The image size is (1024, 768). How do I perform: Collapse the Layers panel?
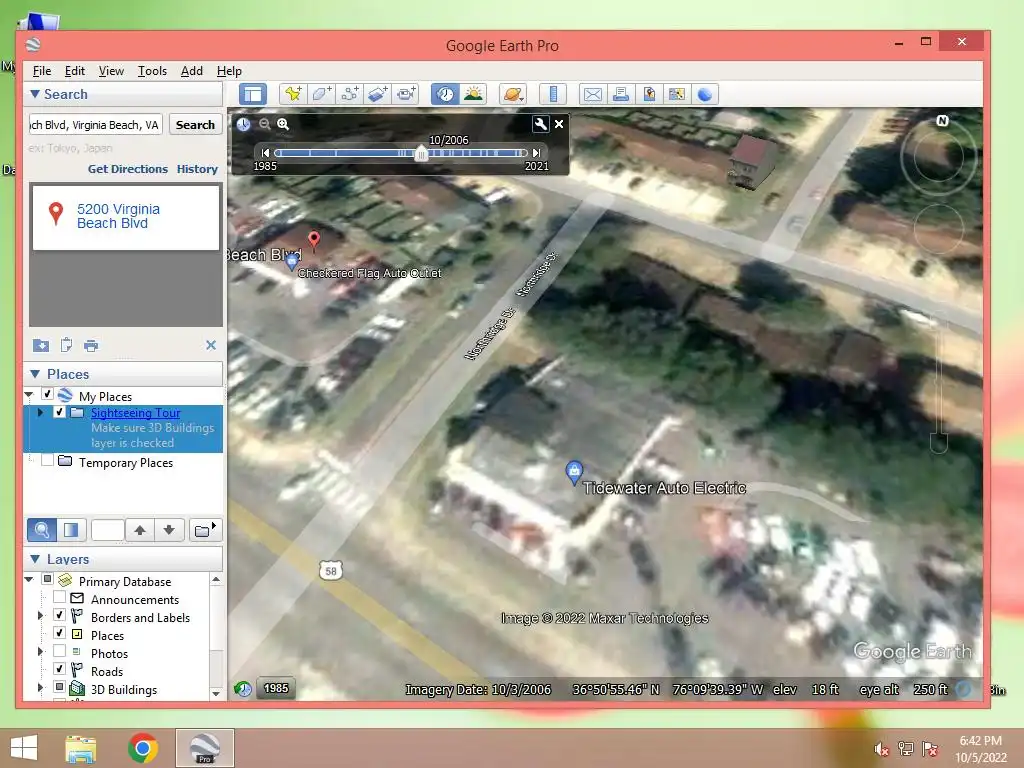click(x=35, y=559)
